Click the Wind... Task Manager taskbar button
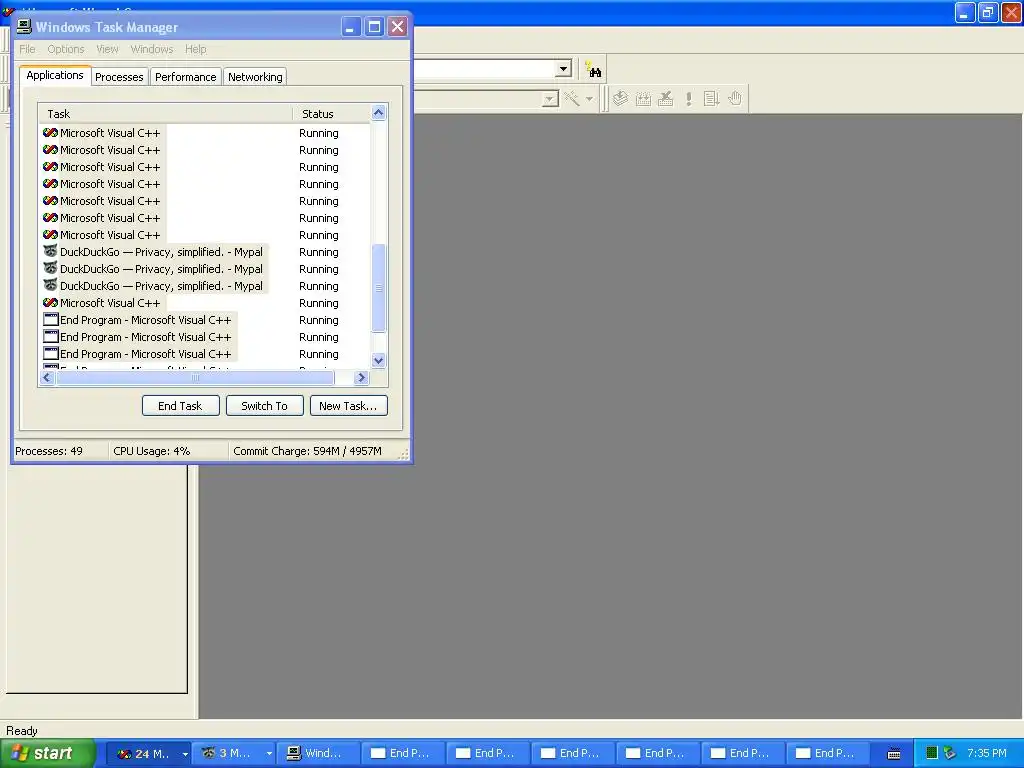 (x=317, y=754)
